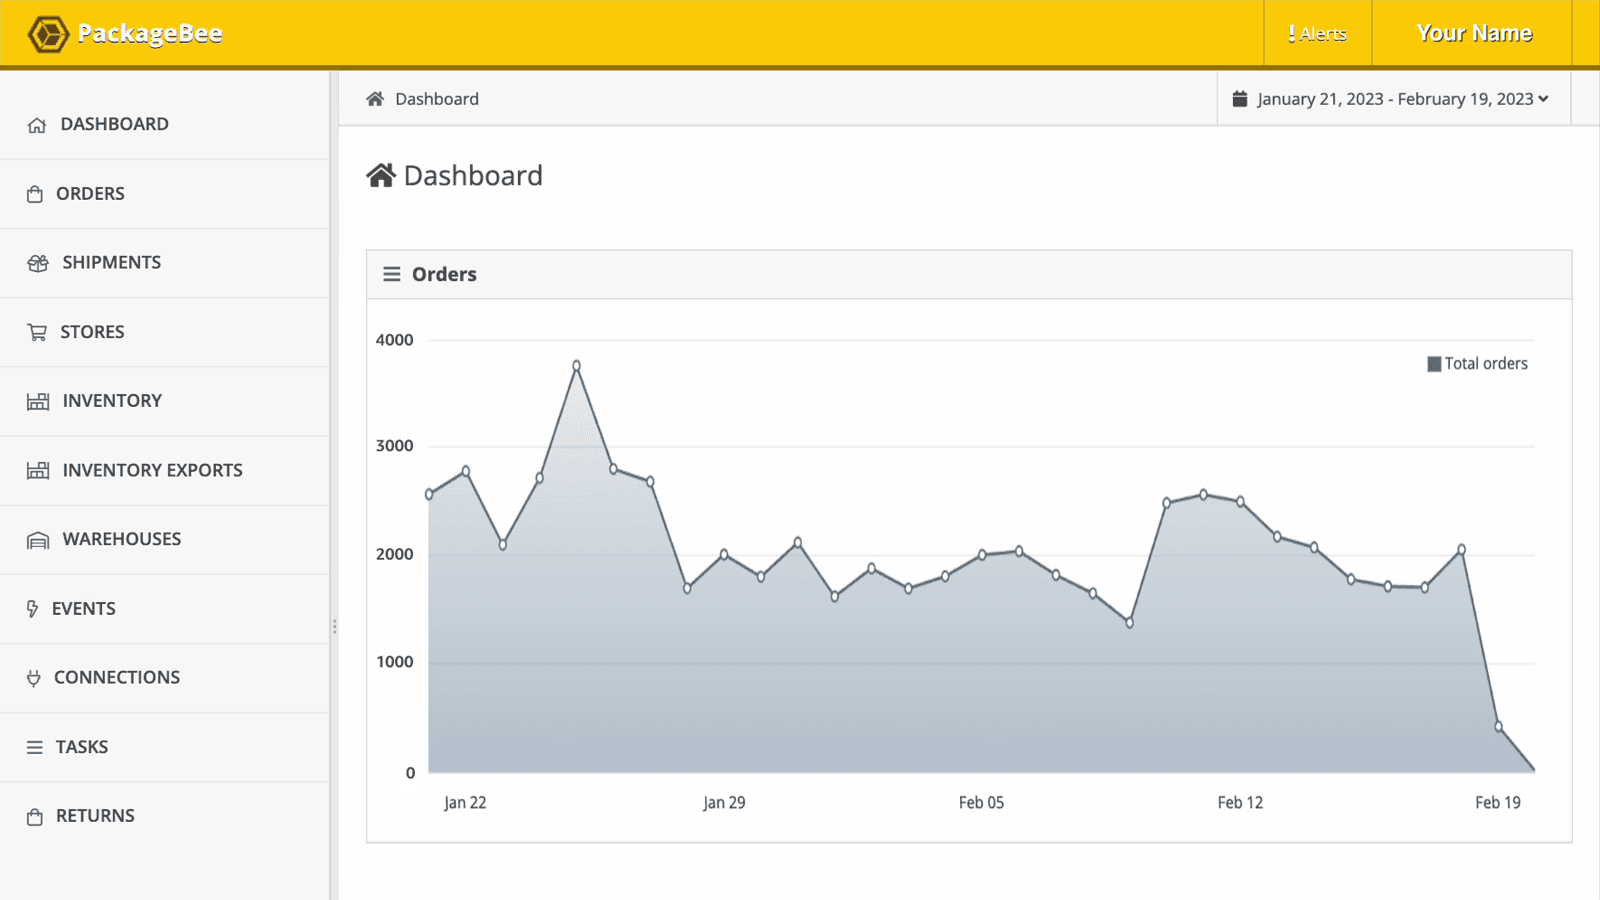Select the Events lightning bolt icon

point(33,608)
